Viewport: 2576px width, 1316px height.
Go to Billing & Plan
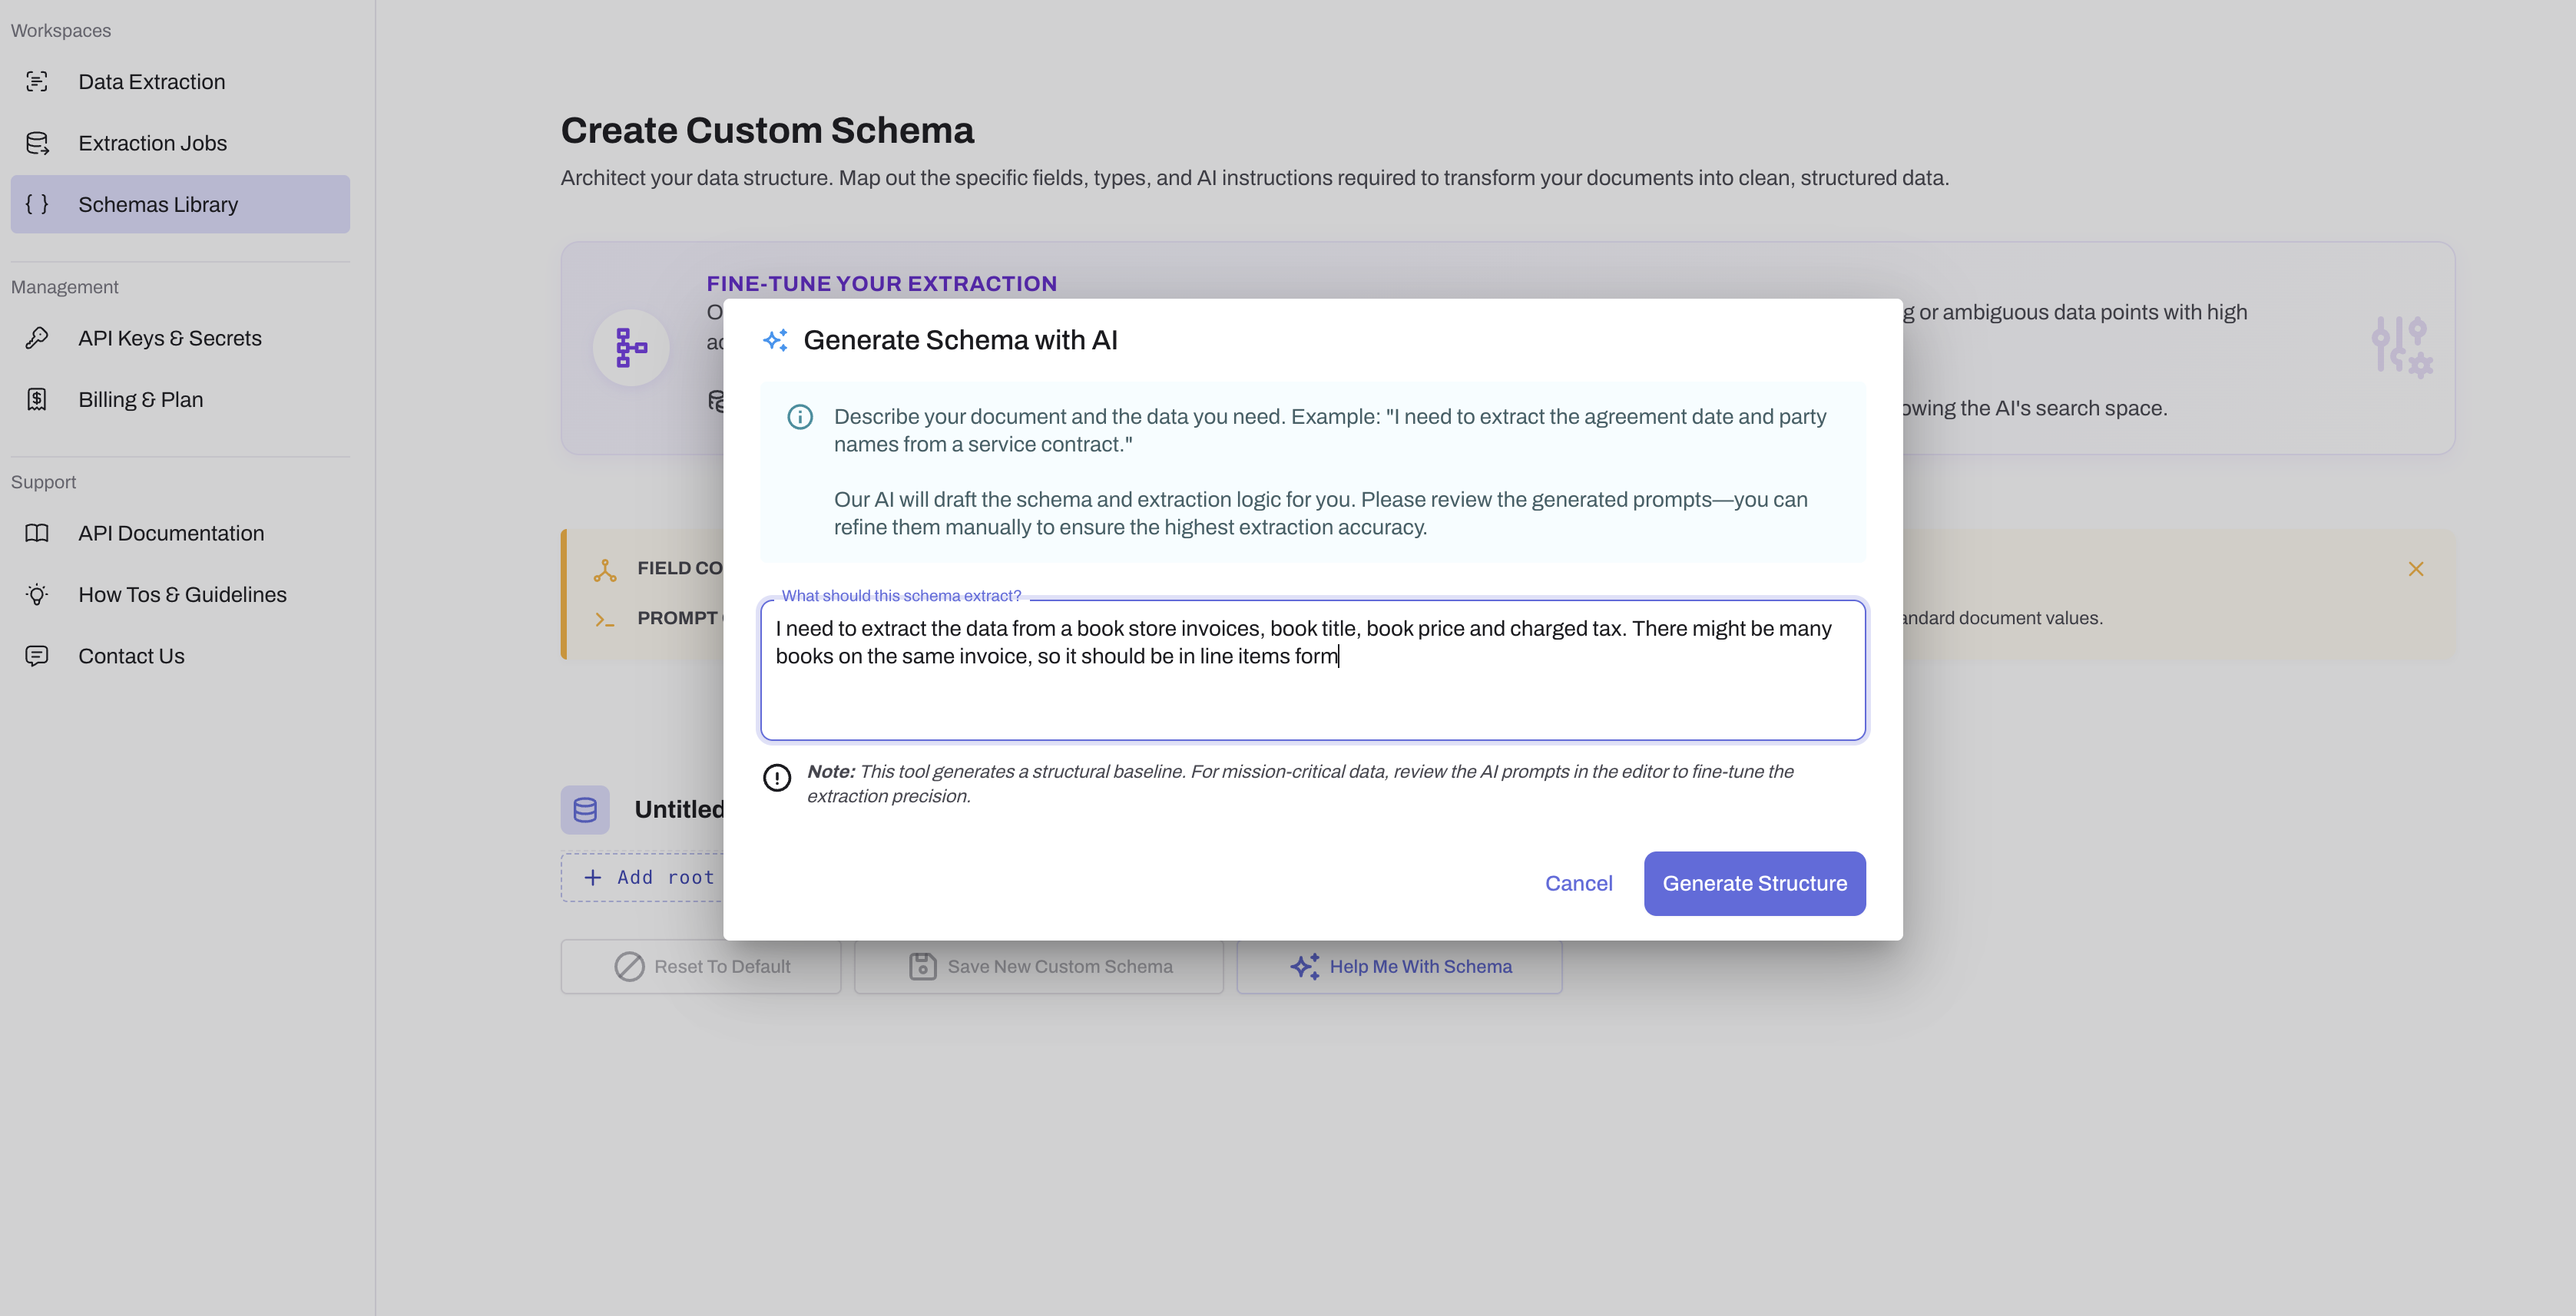click(x=141, y=399)
